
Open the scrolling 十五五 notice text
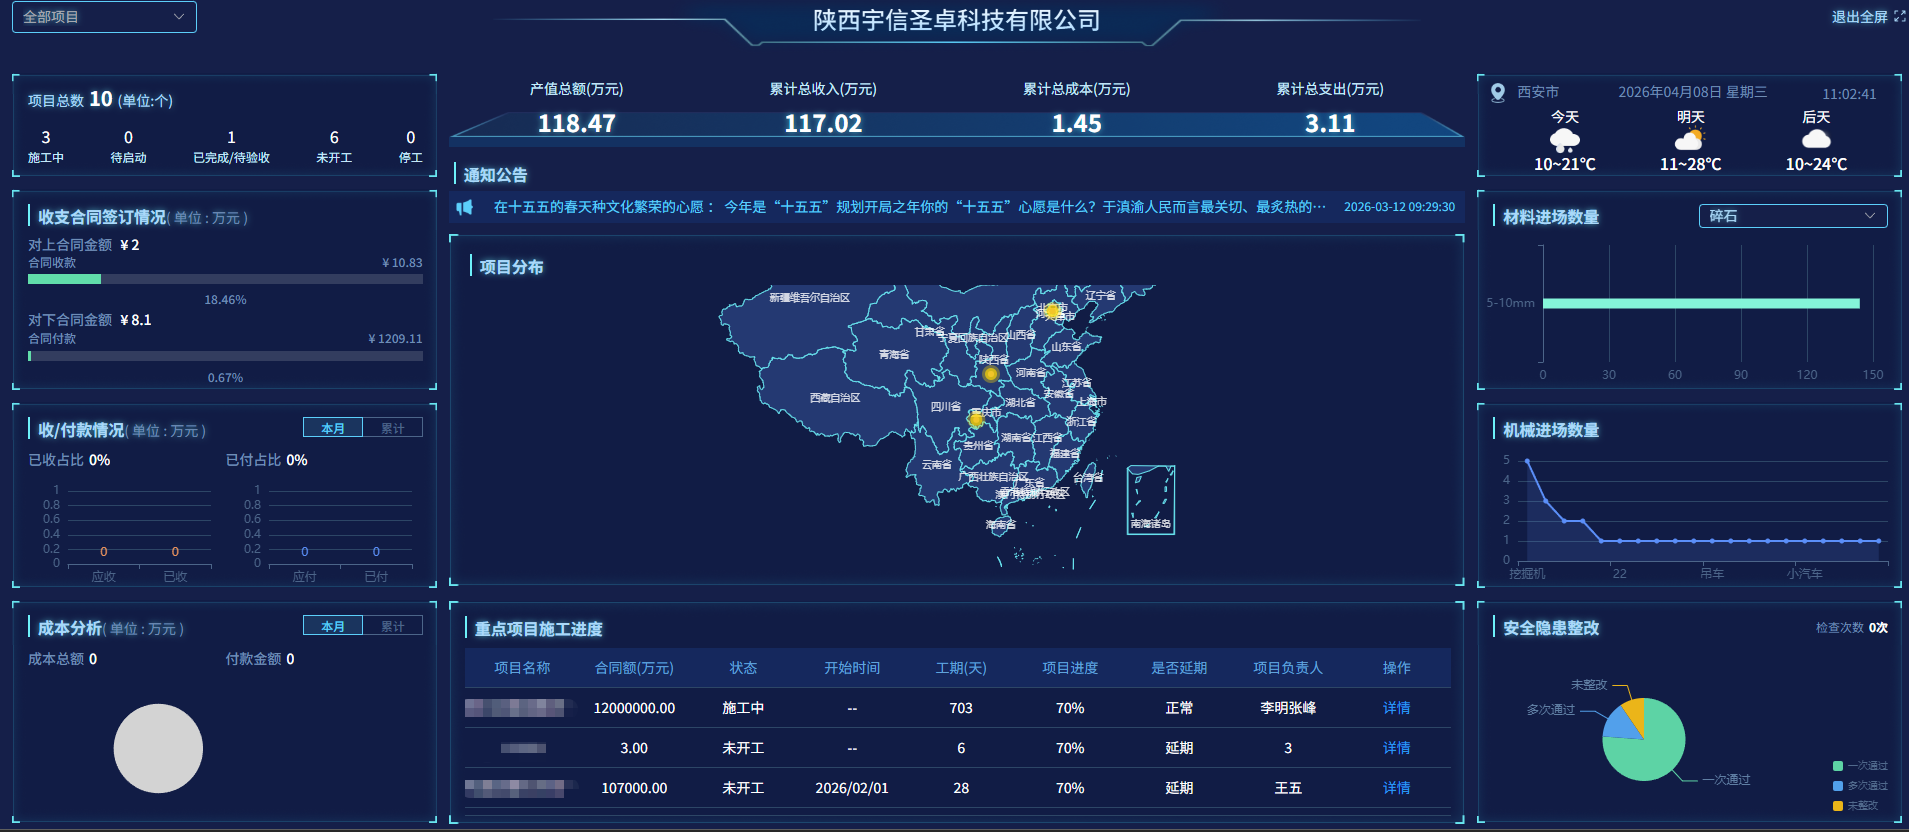pyautogui.click(x=909, y=207)
